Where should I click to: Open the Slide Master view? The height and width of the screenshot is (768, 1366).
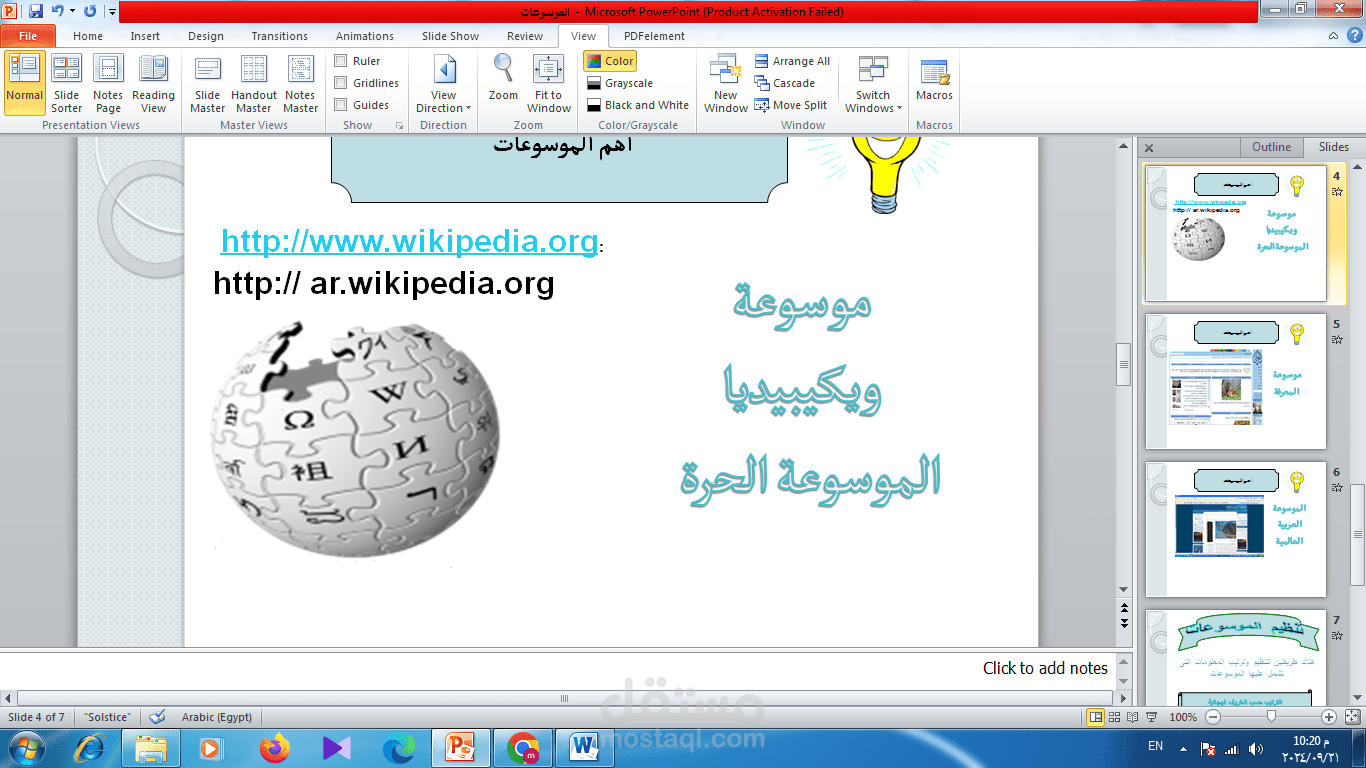[207, 83]
